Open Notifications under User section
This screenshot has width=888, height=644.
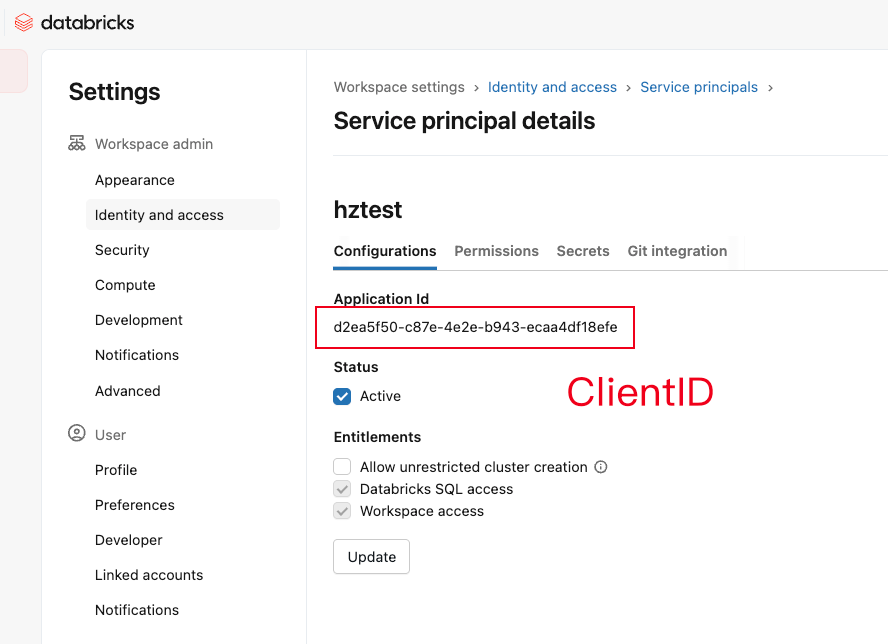[137, 610]
